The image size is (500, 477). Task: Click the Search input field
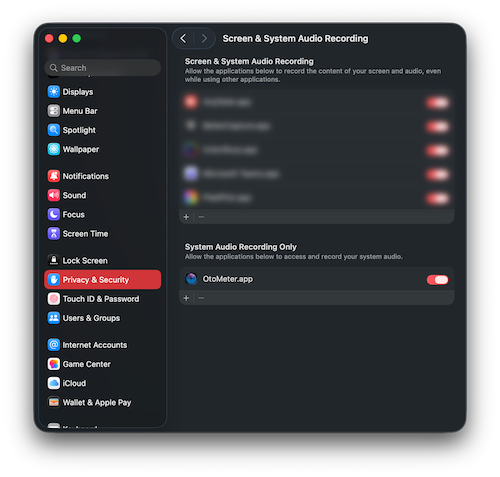click(x=103, y=68)
